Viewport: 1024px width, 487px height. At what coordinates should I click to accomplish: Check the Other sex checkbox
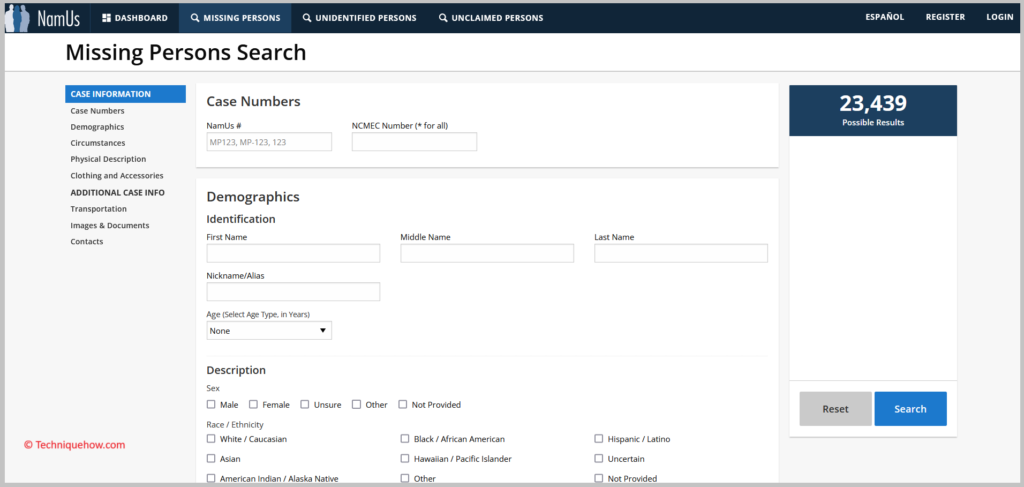point(356,405)
